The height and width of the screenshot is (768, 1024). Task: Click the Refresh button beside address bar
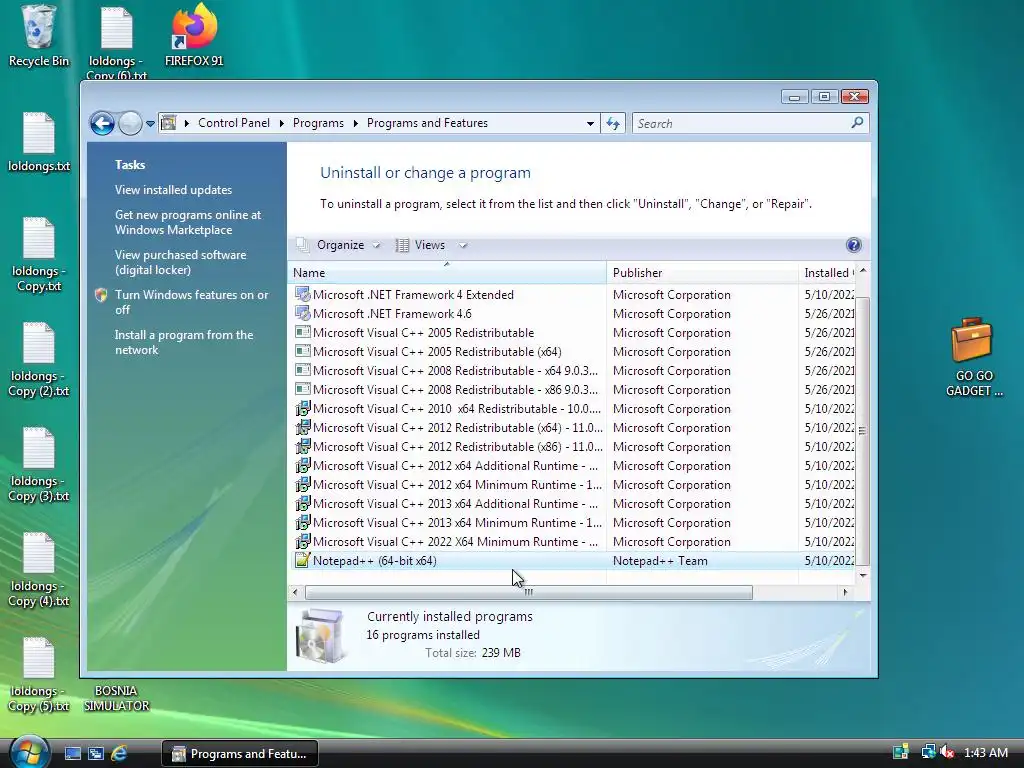coord(613,123)
